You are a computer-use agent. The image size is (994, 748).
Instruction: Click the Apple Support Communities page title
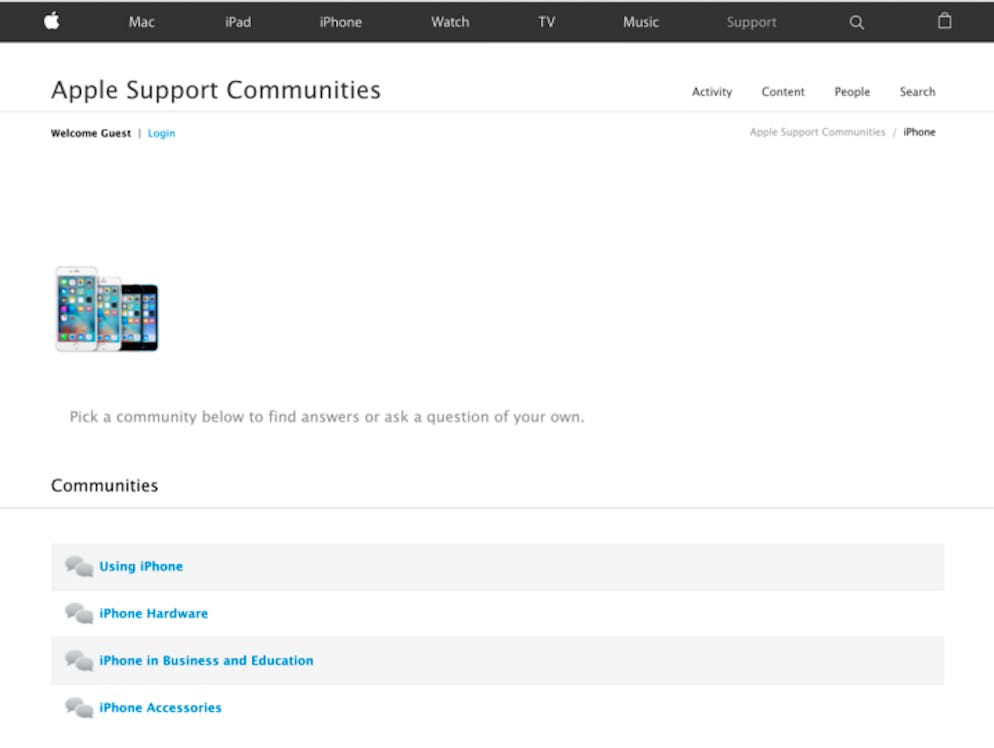tap(216, 90)
